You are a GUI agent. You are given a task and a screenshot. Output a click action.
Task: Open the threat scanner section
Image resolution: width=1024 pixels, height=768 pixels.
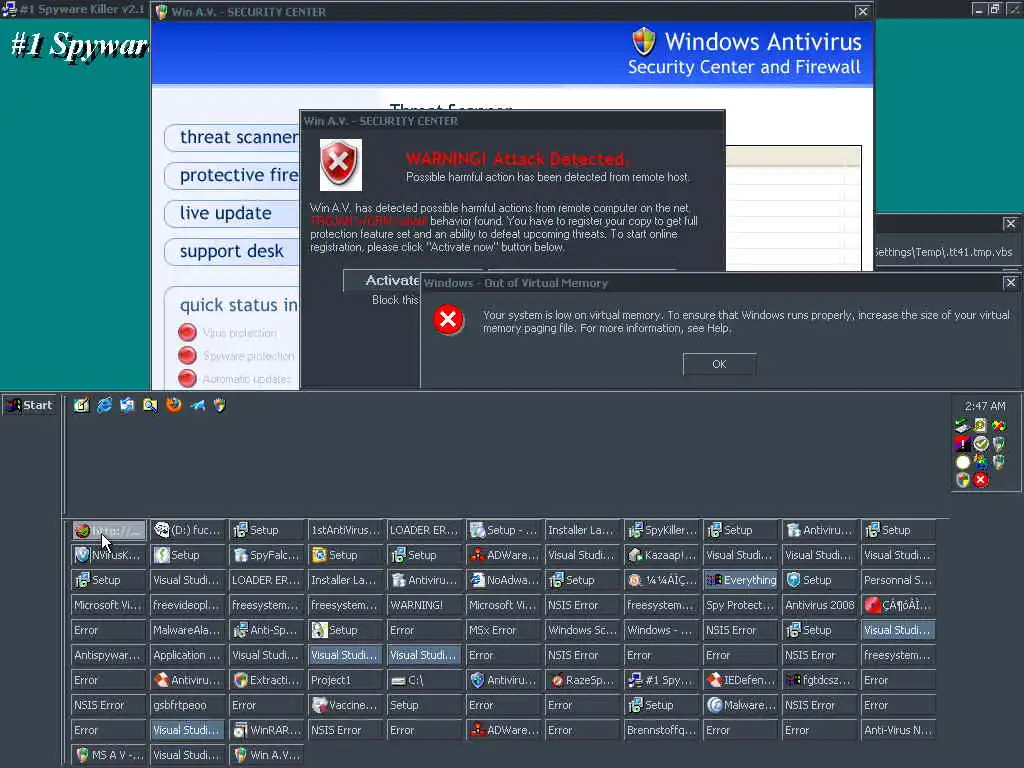pos(232,138)
